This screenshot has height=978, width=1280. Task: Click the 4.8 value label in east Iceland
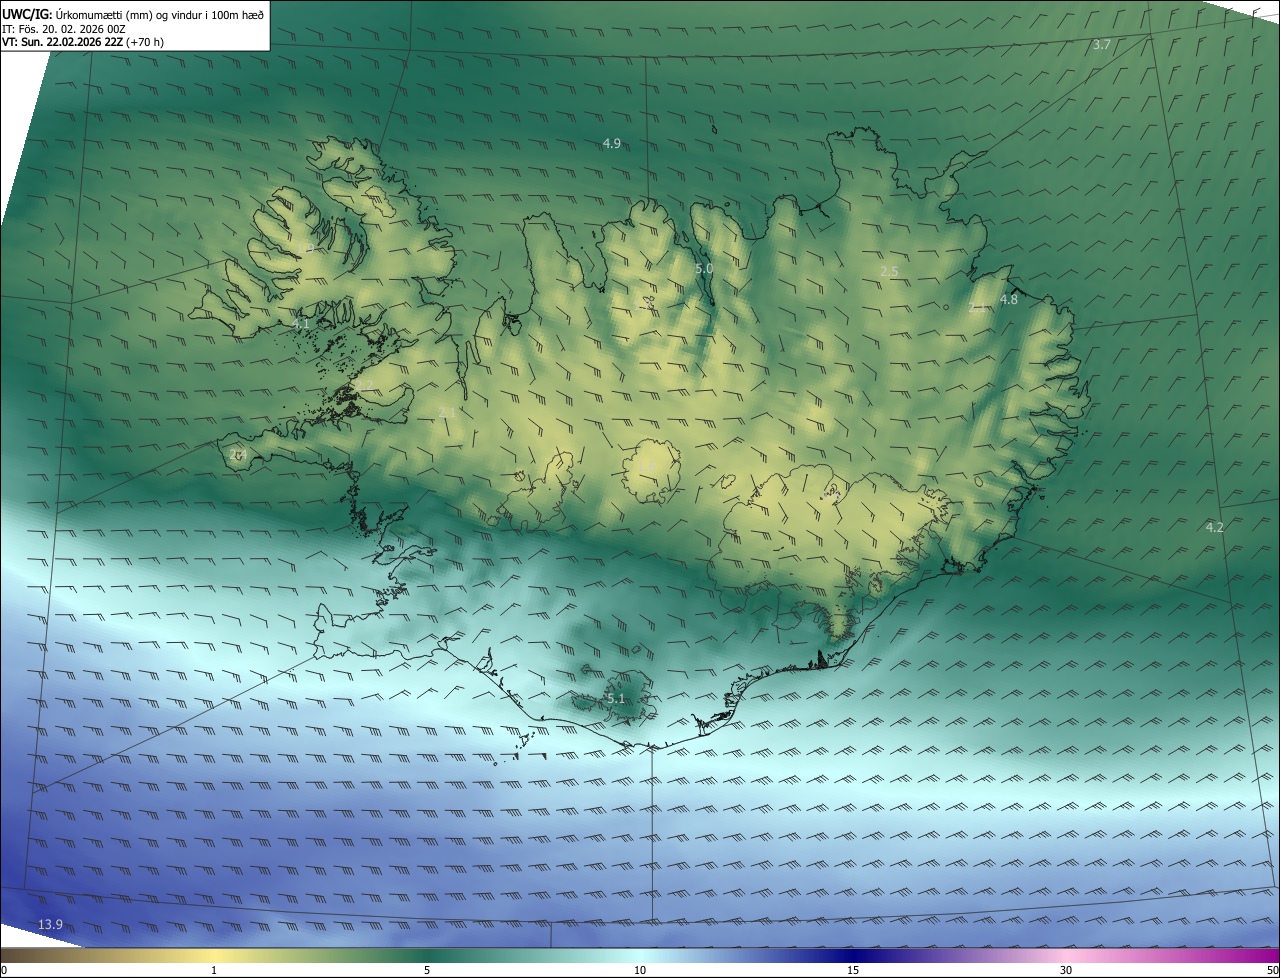(x=1009, y=300)
